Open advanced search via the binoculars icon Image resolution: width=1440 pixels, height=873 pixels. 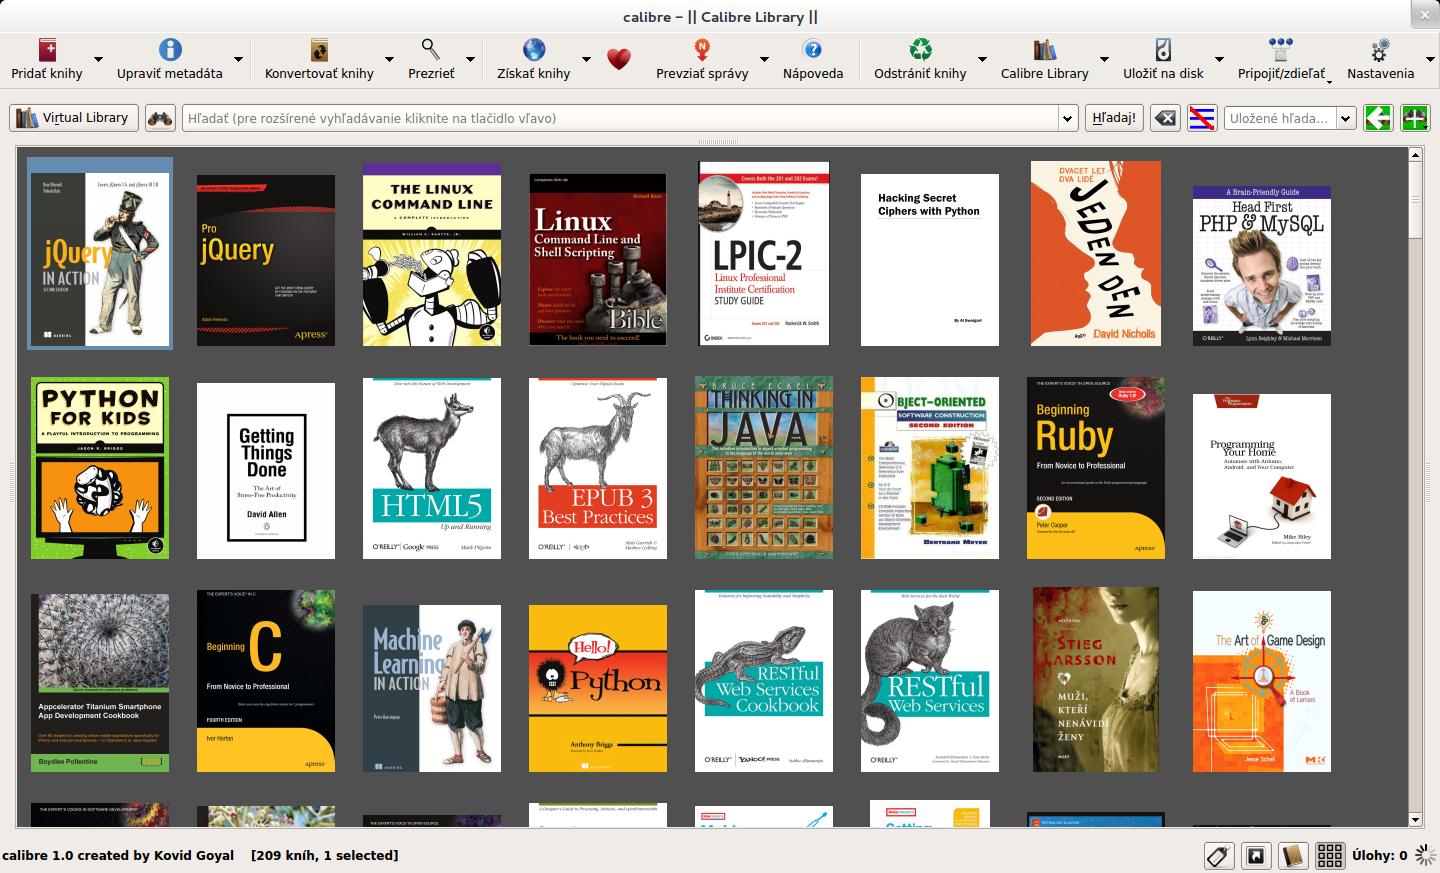click(160, 118)
